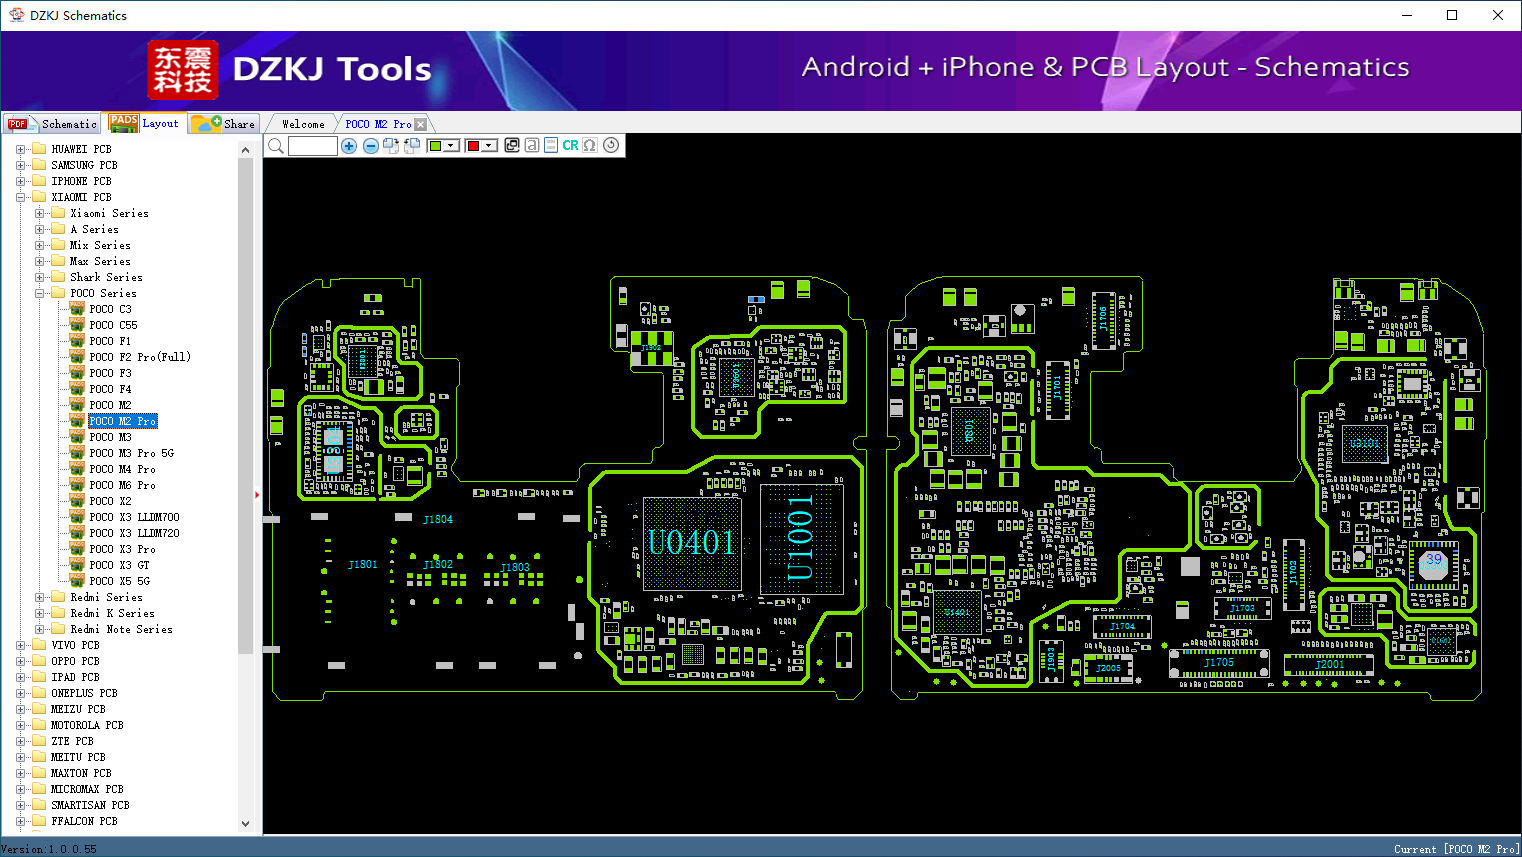Select POCO X3 LLDM720 entry
The width and height of the screenshot is (1522, 857).
pos(134,533)
